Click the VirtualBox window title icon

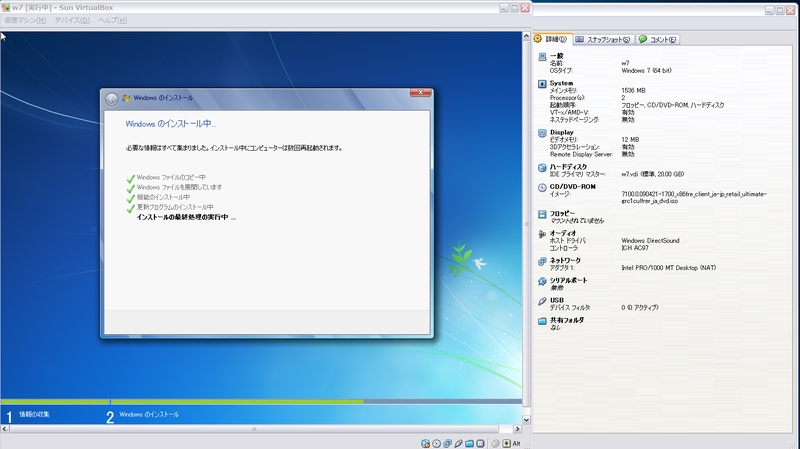click(x=6, y=8)
